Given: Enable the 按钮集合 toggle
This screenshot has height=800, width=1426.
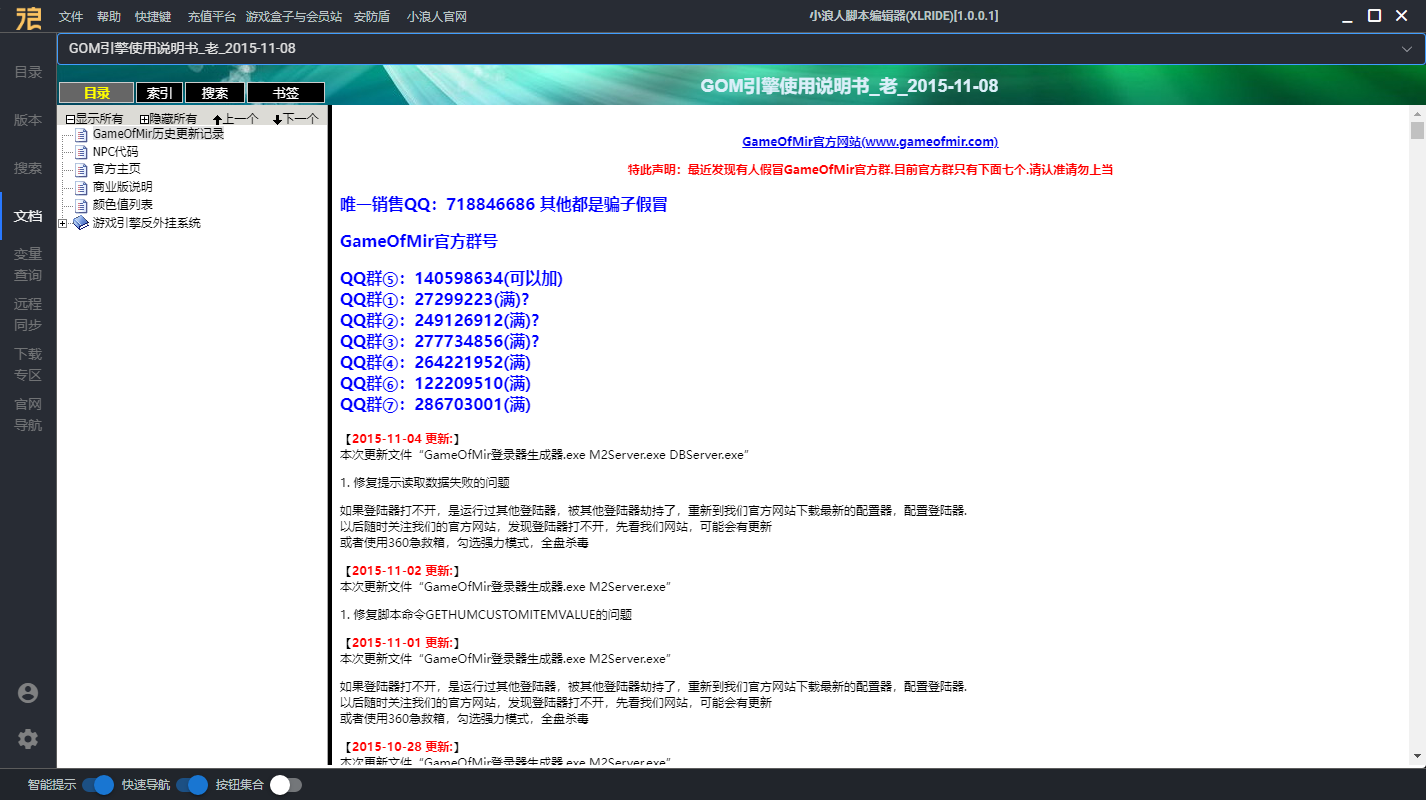Looking at the screenshot, I should point(285,785).
